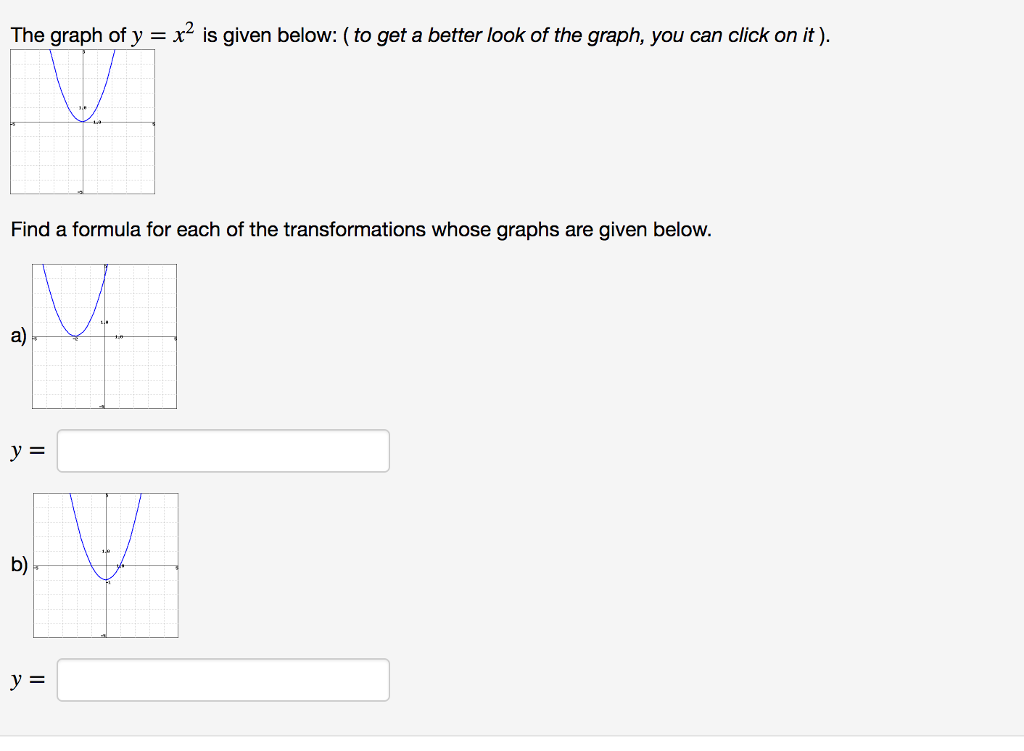1024x751 pixels.
Task: Click the "y =" label above graph b)
Action: click(28, 451)
